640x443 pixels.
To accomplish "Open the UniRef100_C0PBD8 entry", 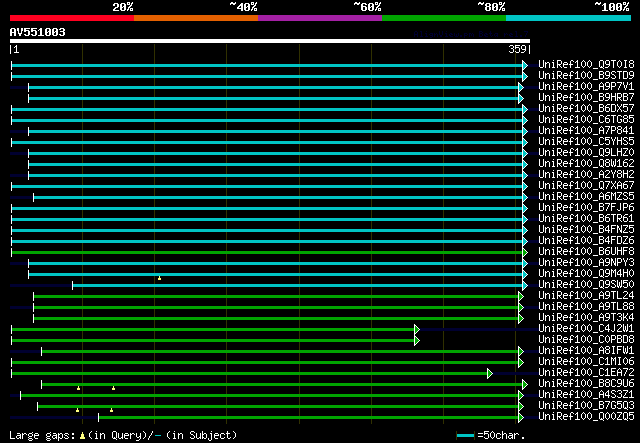I will [586, 340].
